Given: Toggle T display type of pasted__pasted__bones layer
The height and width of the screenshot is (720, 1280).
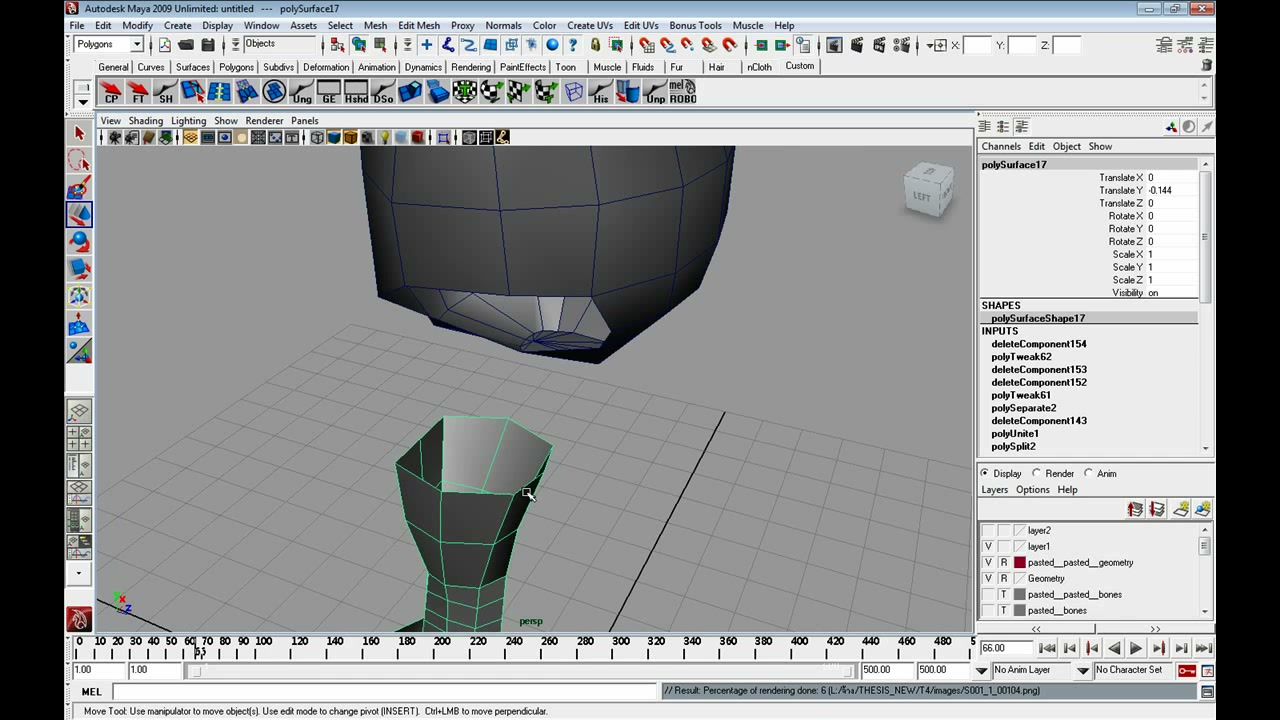Looking at the screenshot, I should pos(1004,595).
